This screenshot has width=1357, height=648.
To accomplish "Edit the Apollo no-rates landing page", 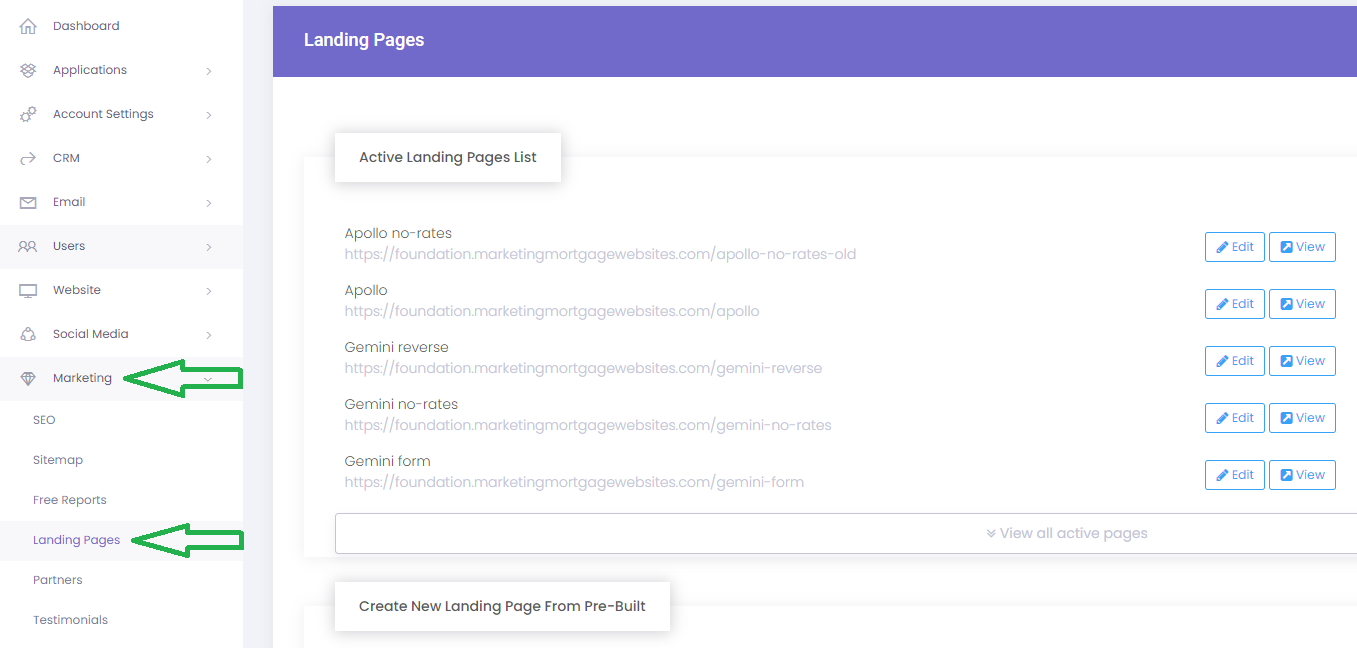I will tap(1234, 247).
